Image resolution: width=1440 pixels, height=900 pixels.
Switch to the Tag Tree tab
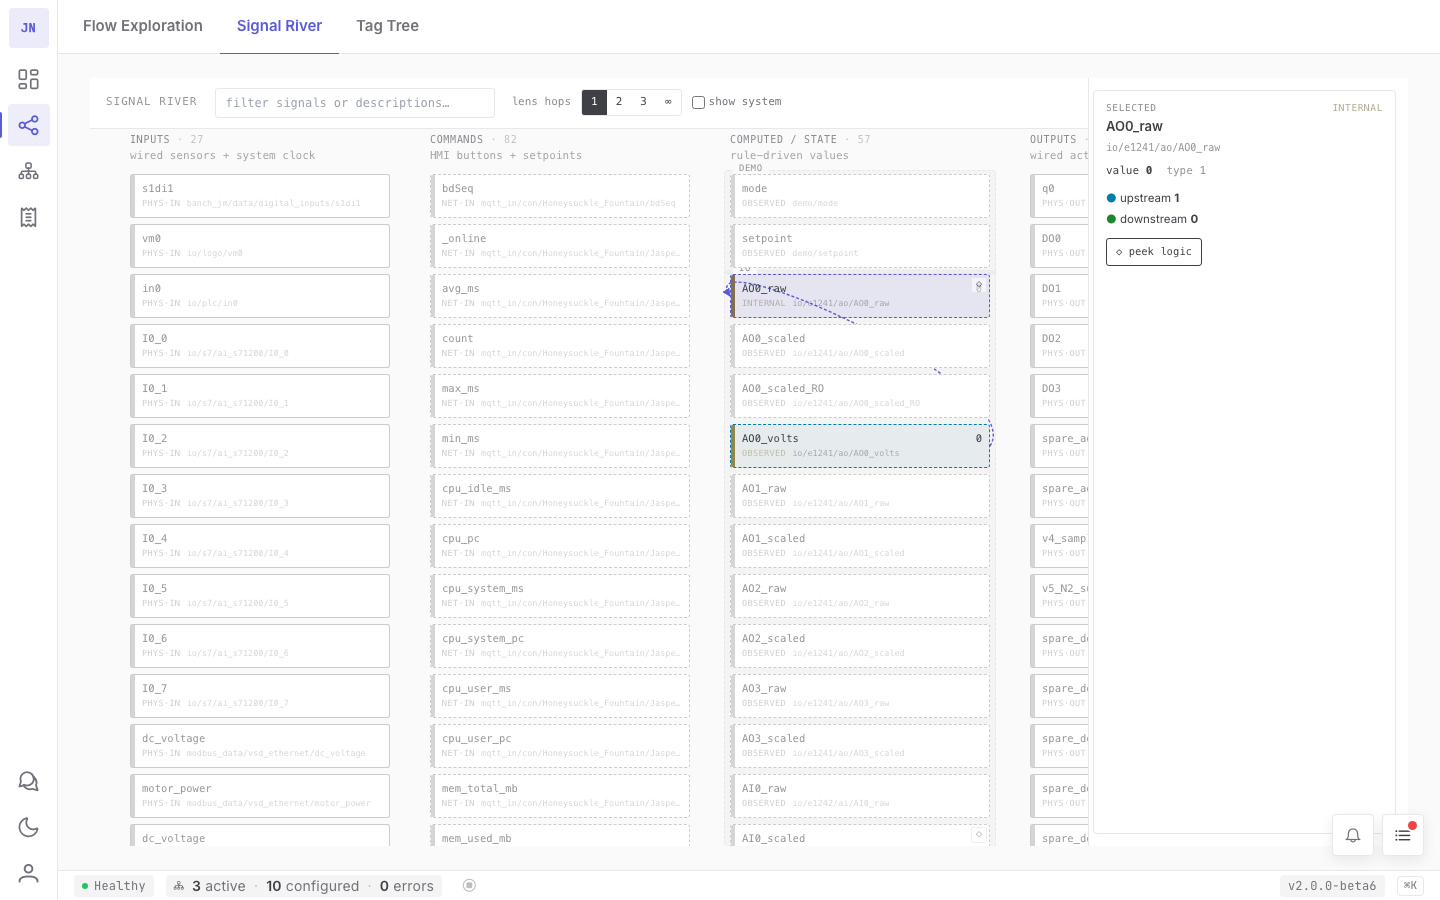point(388,26)
